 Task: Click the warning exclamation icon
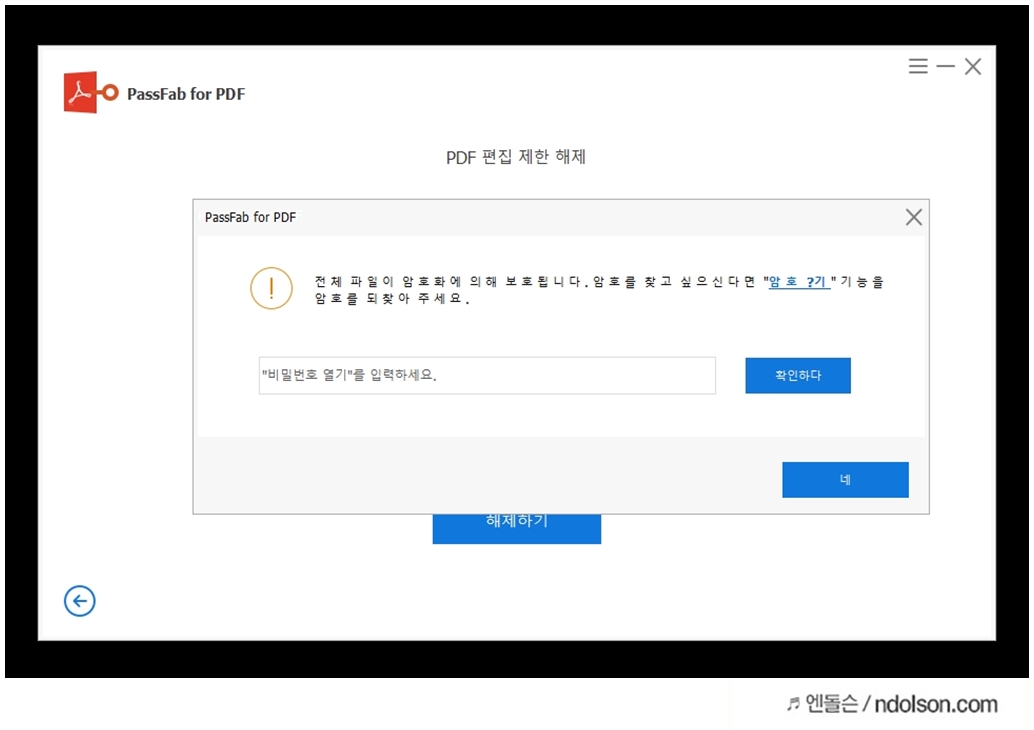click(271, 288)
